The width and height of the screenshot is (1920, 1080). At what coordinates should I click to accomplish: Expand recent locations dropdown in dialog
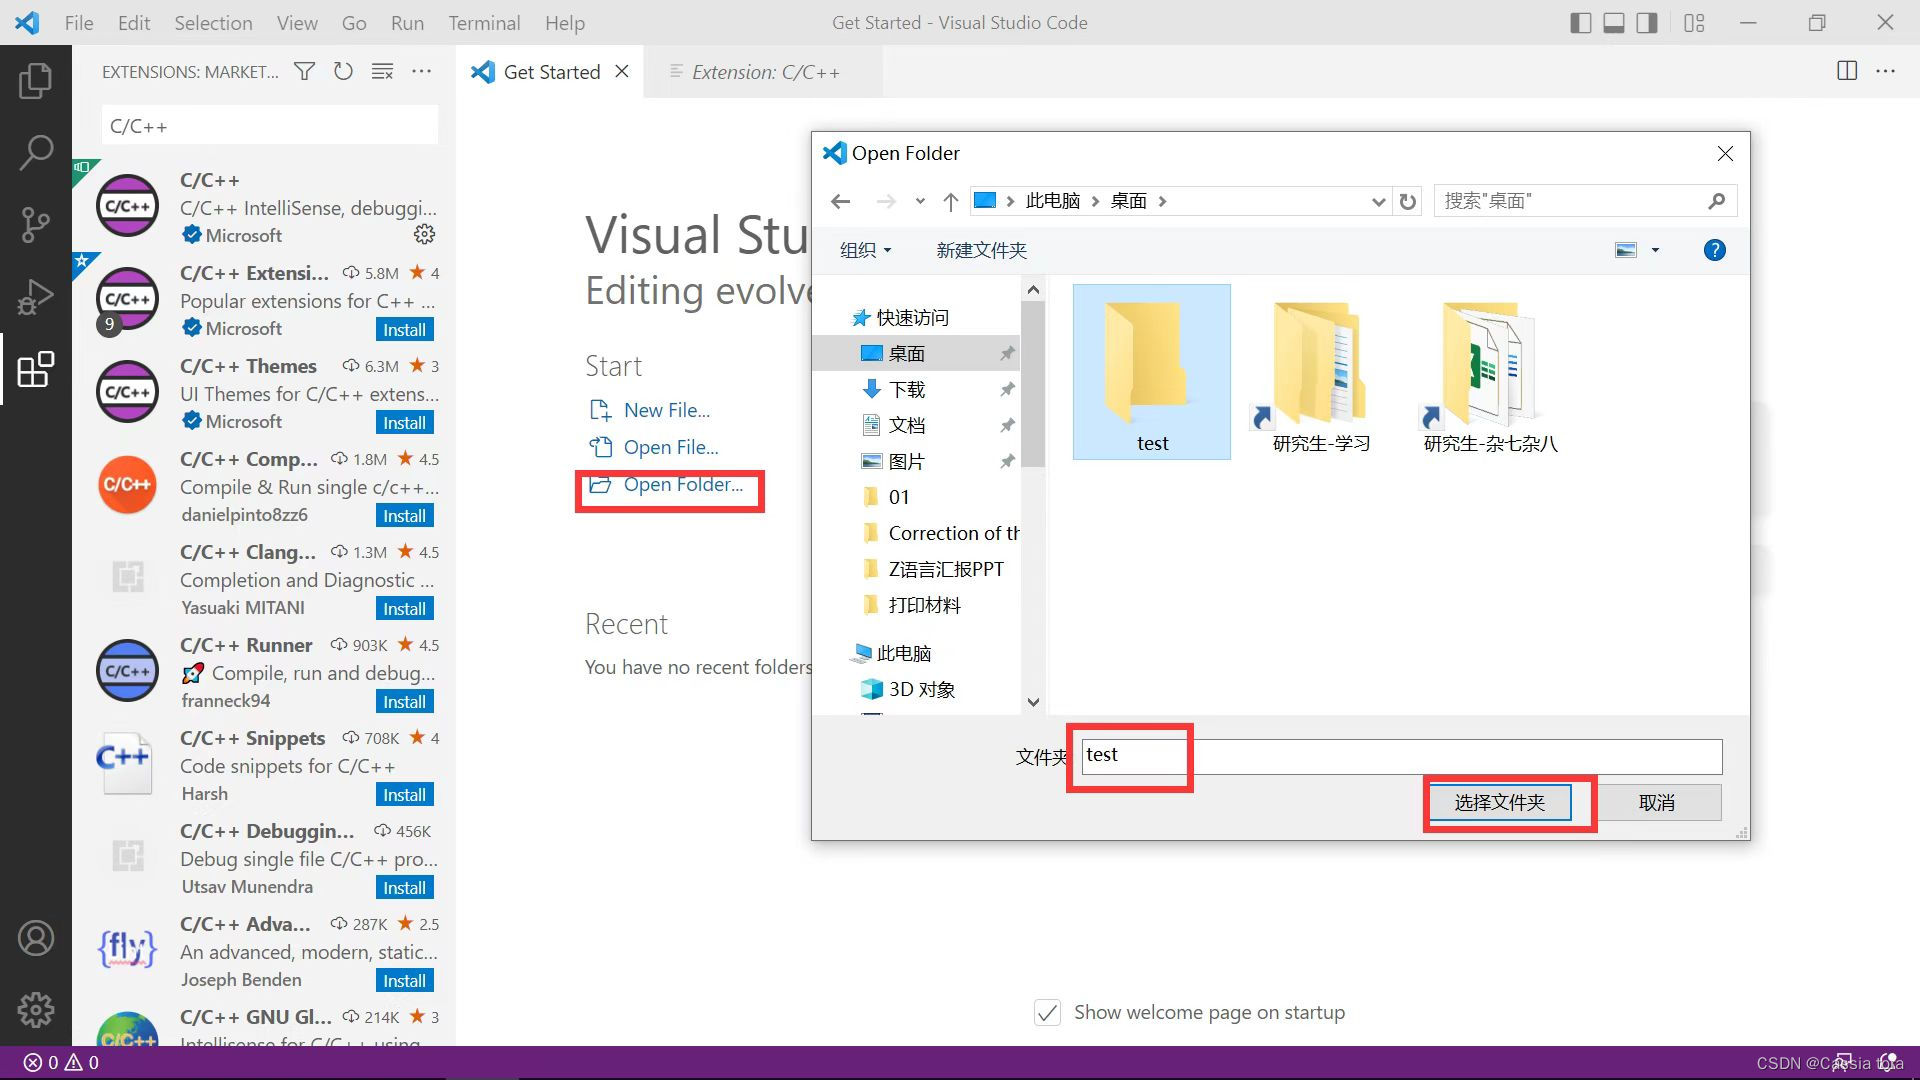920,201
